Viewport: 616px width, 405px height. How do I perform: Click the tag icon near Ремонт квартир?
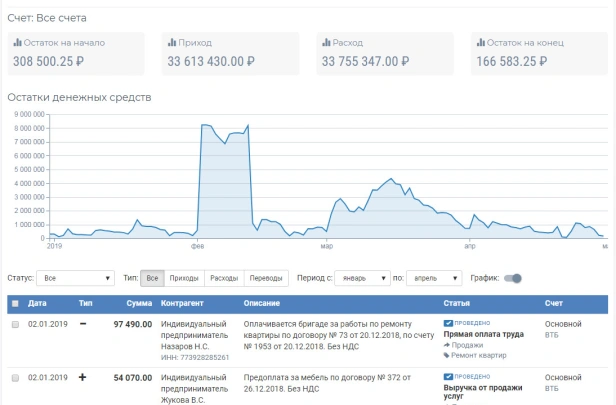[446, 356]
